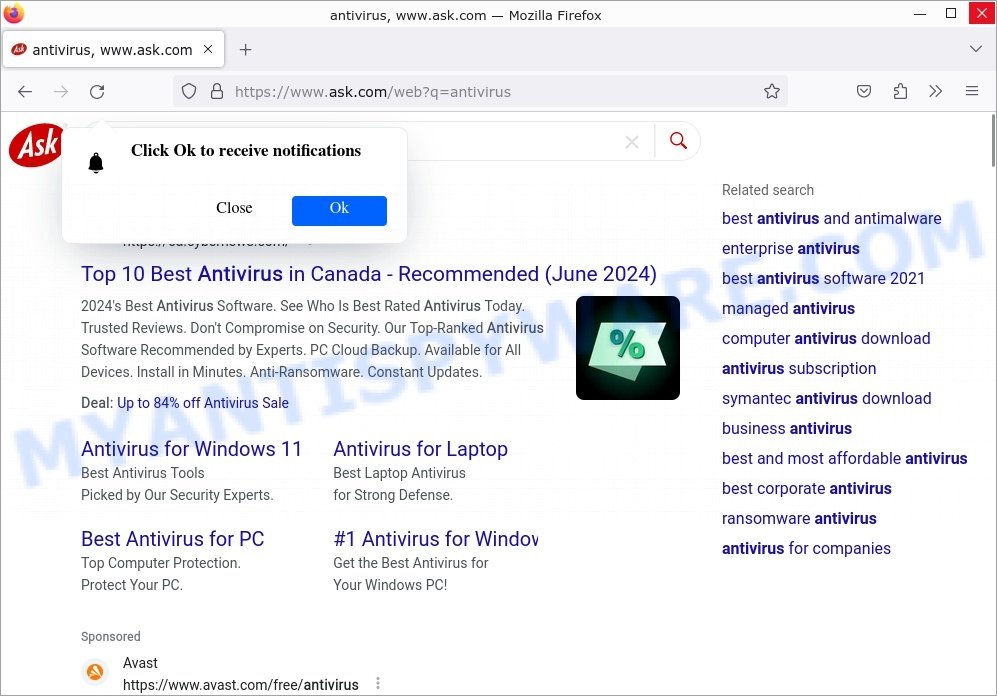Open Best Antivirus for PC link

pos(172,539)
